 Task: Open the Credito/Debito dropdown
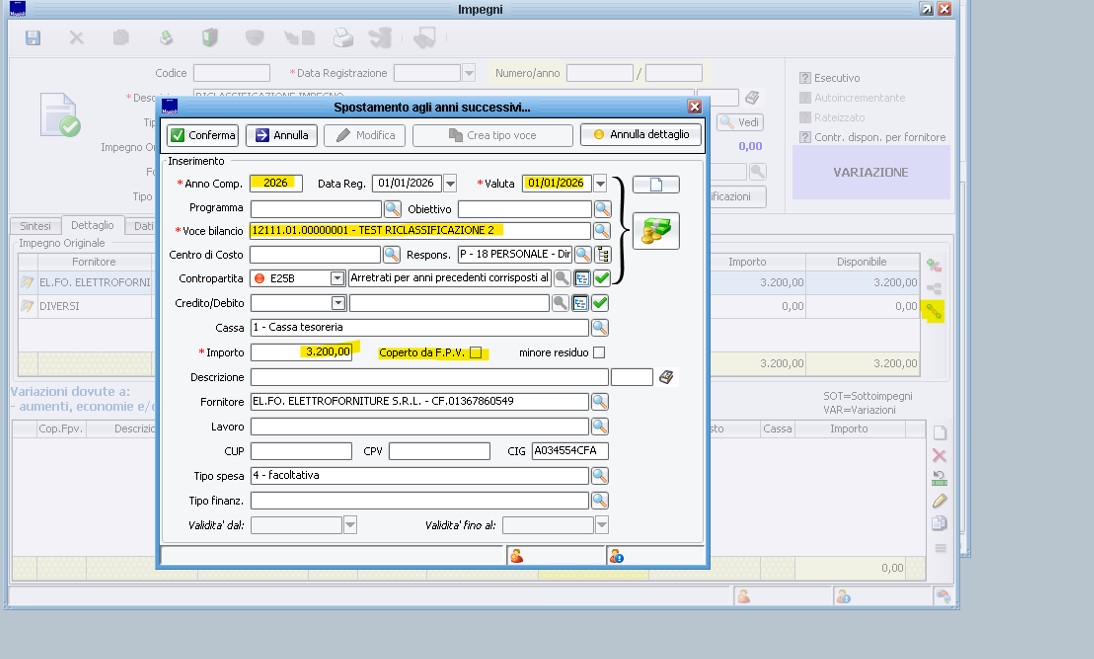point(338,303)
